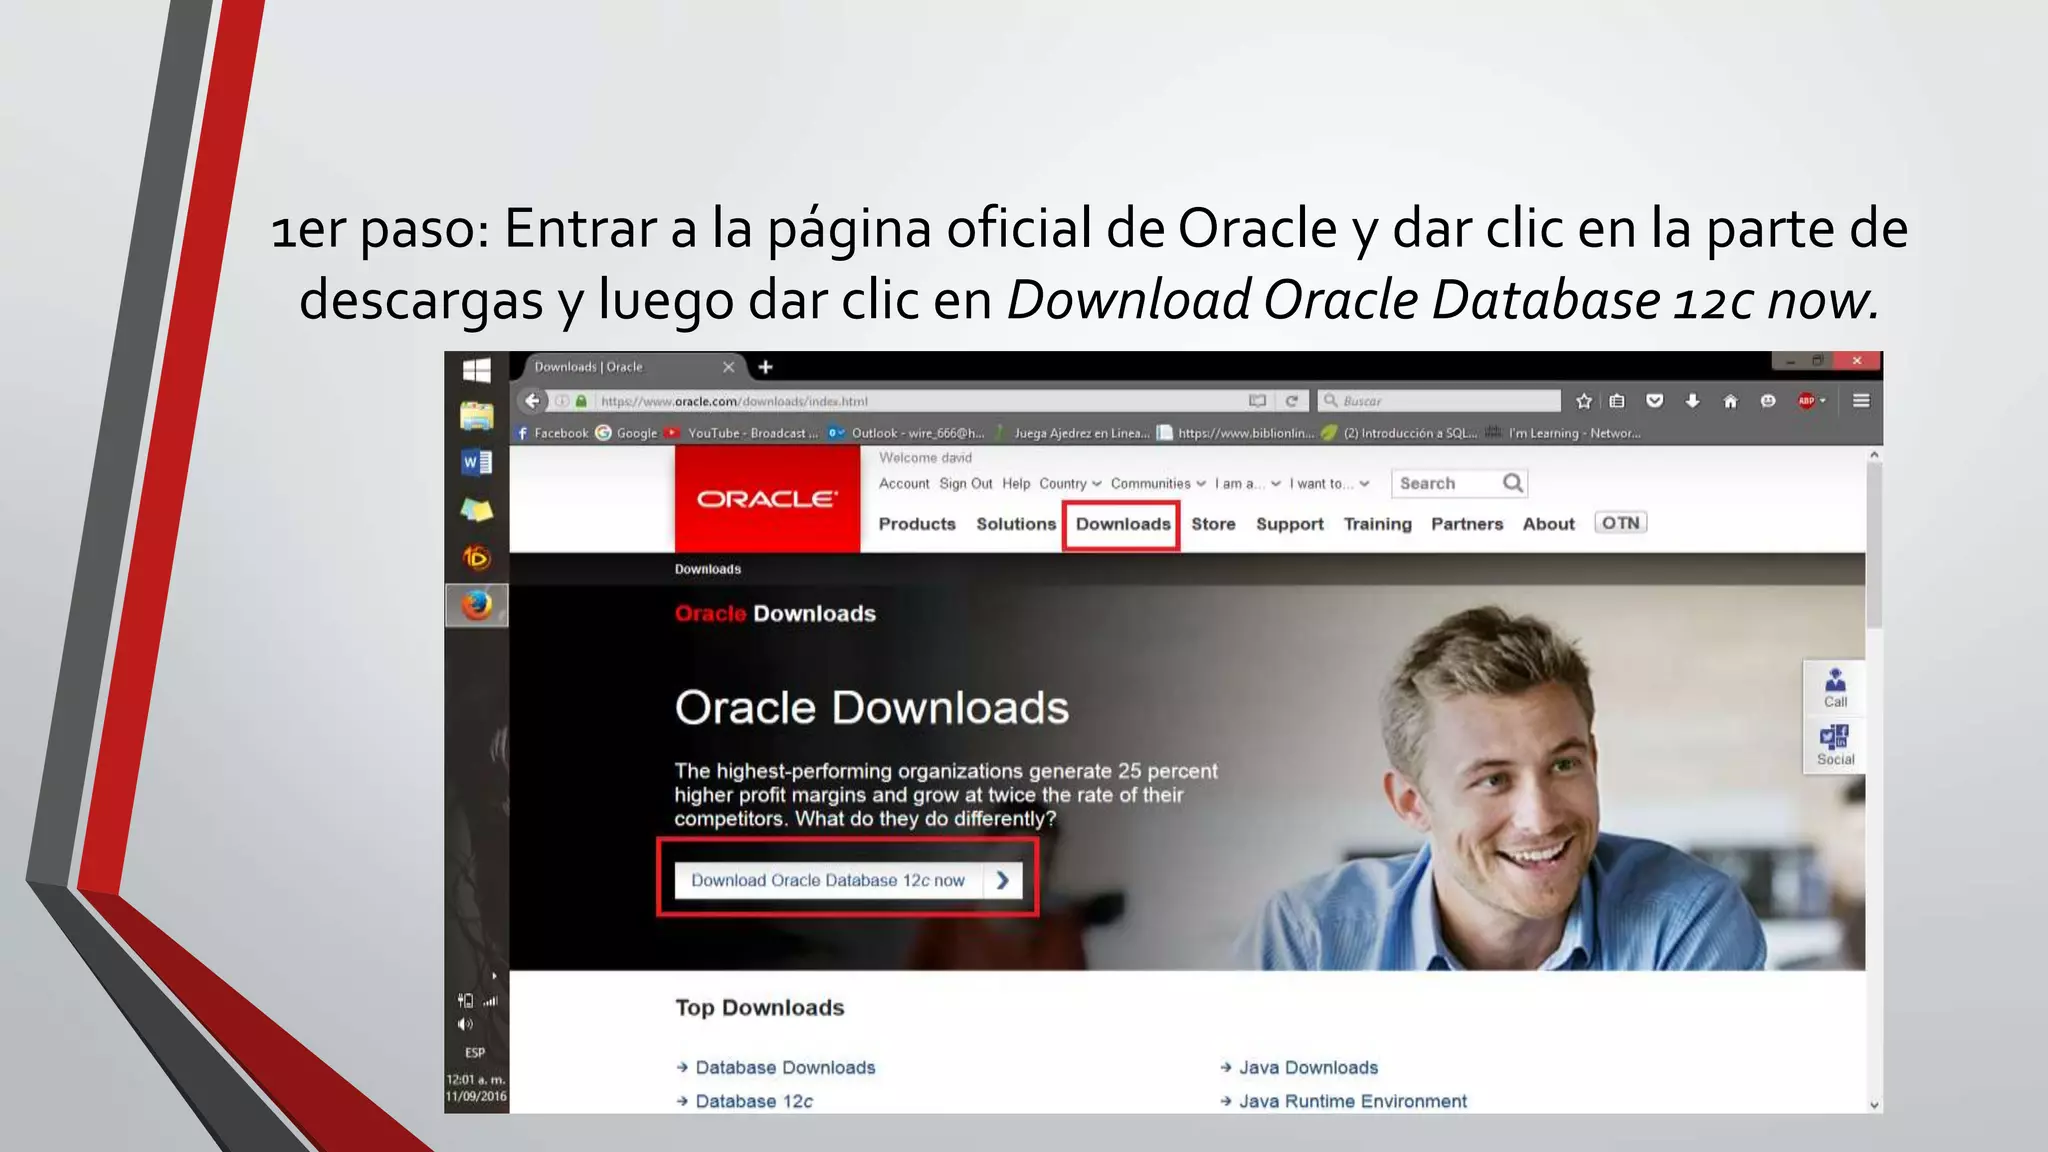Expand the Country dropdown
The image size is (2048, 1152).
tap(1070, 484)
